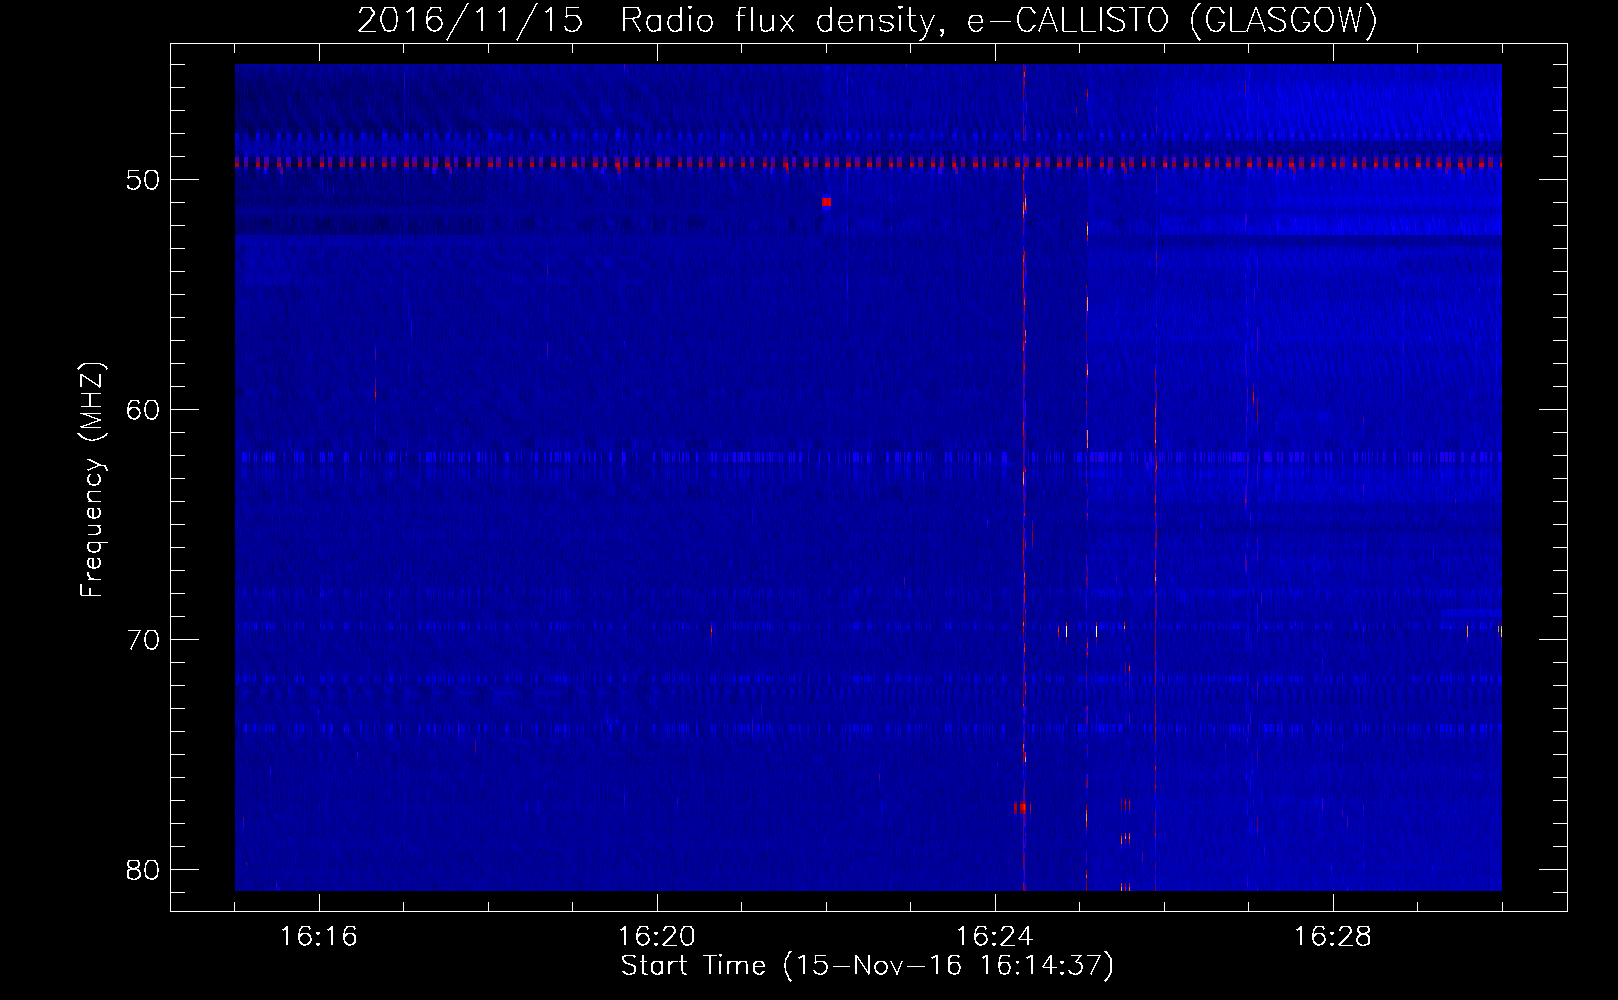Click the "16:24" time tick label
1618x1000 pixels.
tap(995, 937)
